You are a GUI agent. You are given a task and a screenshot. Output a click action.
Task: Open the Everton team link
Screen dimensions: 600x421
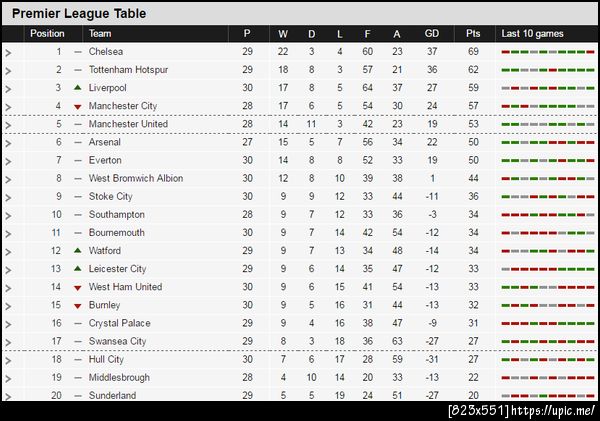[x=105, y=160]
